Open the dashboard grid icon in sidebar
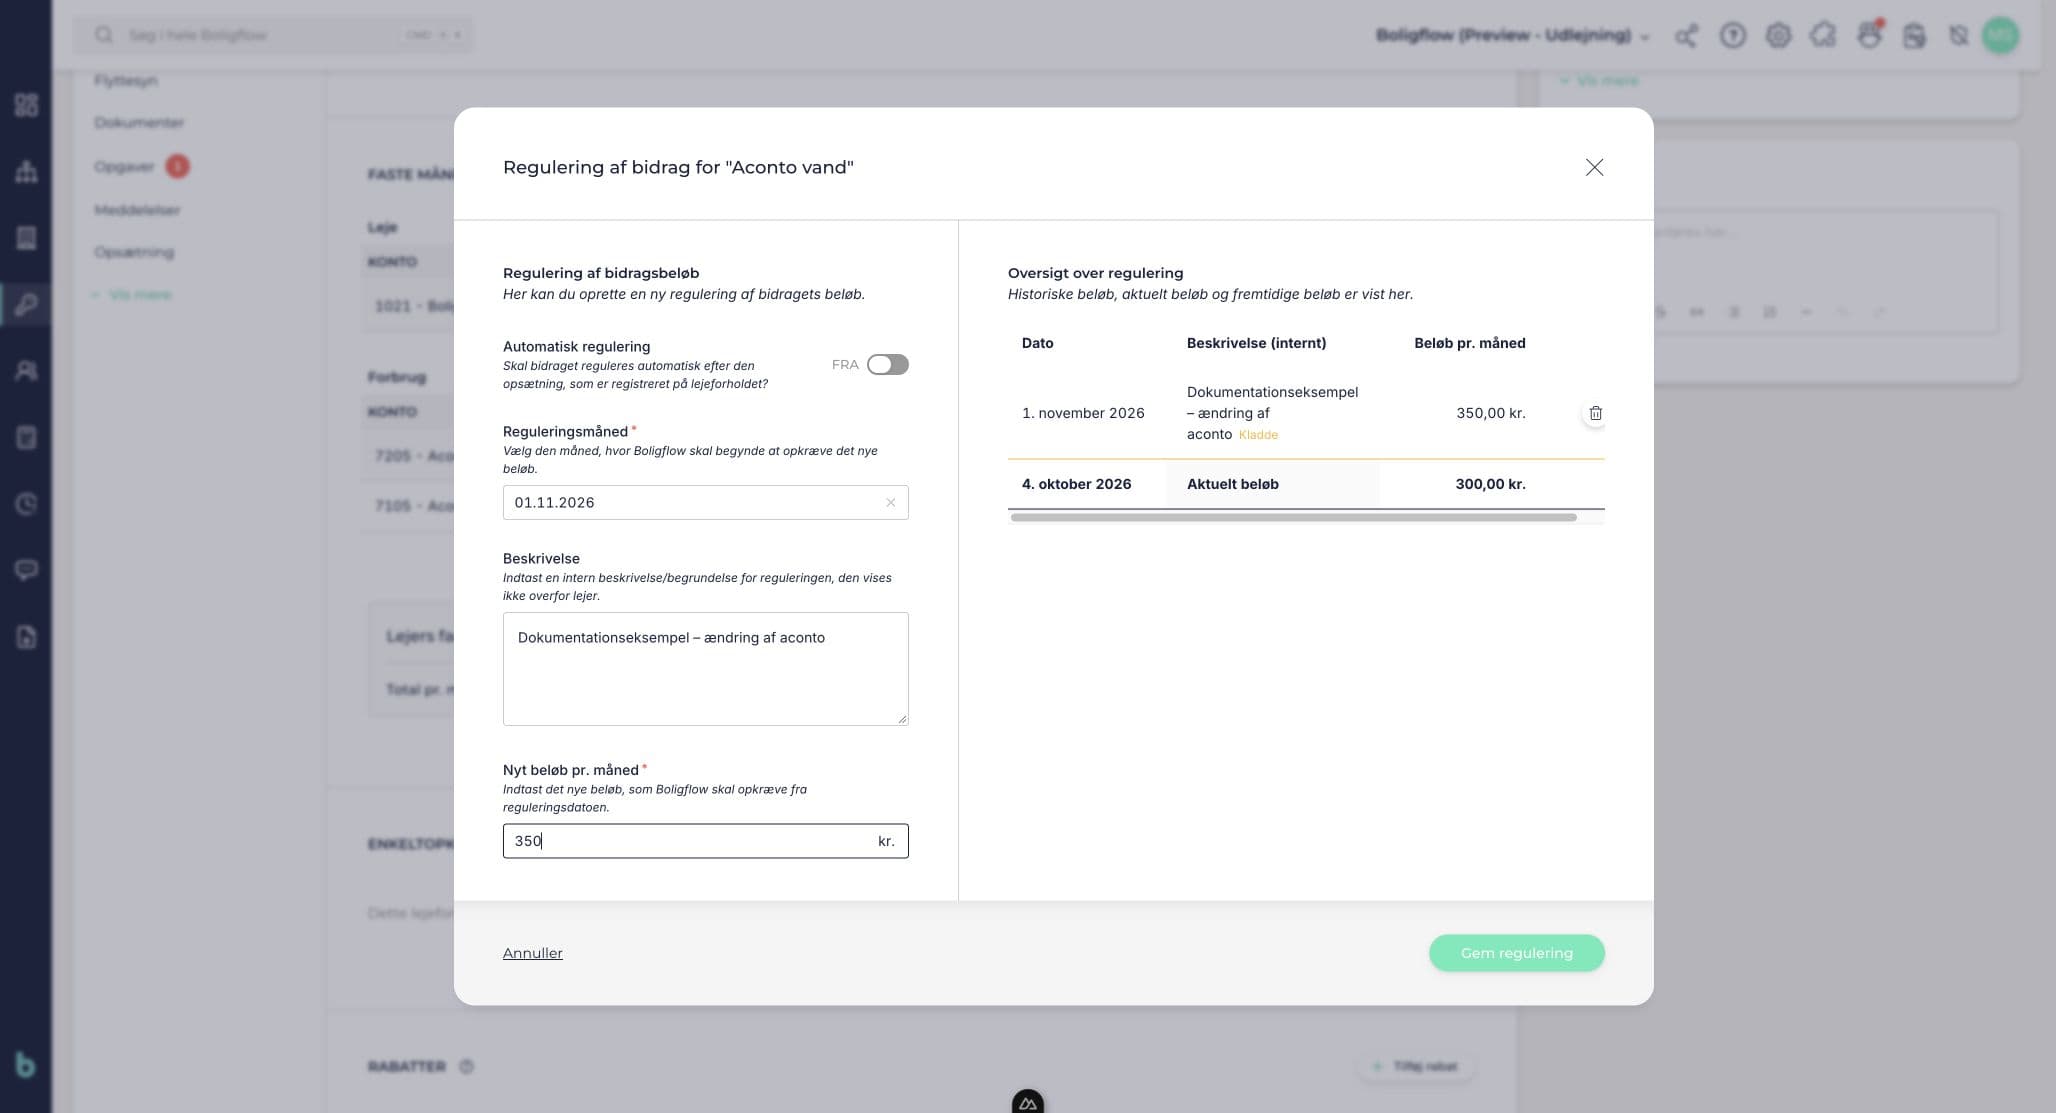Screen dimensions: 2056x1113 (26, 105)
